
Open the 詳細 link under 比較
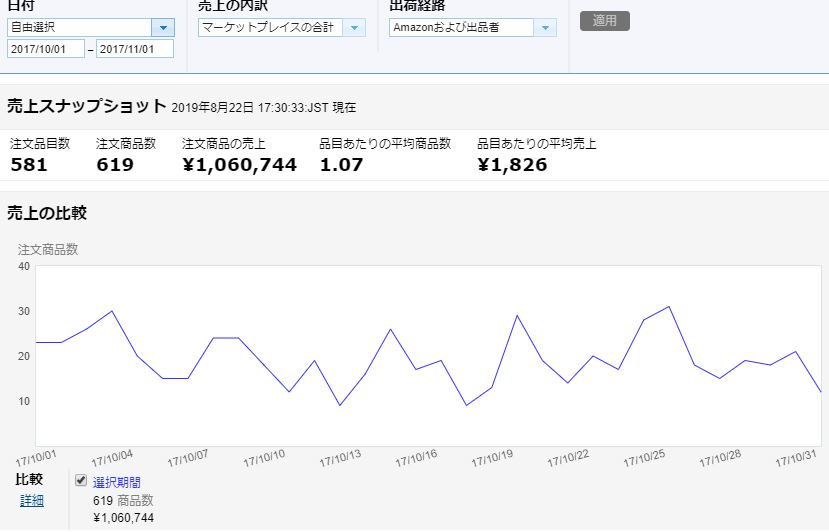32,500
